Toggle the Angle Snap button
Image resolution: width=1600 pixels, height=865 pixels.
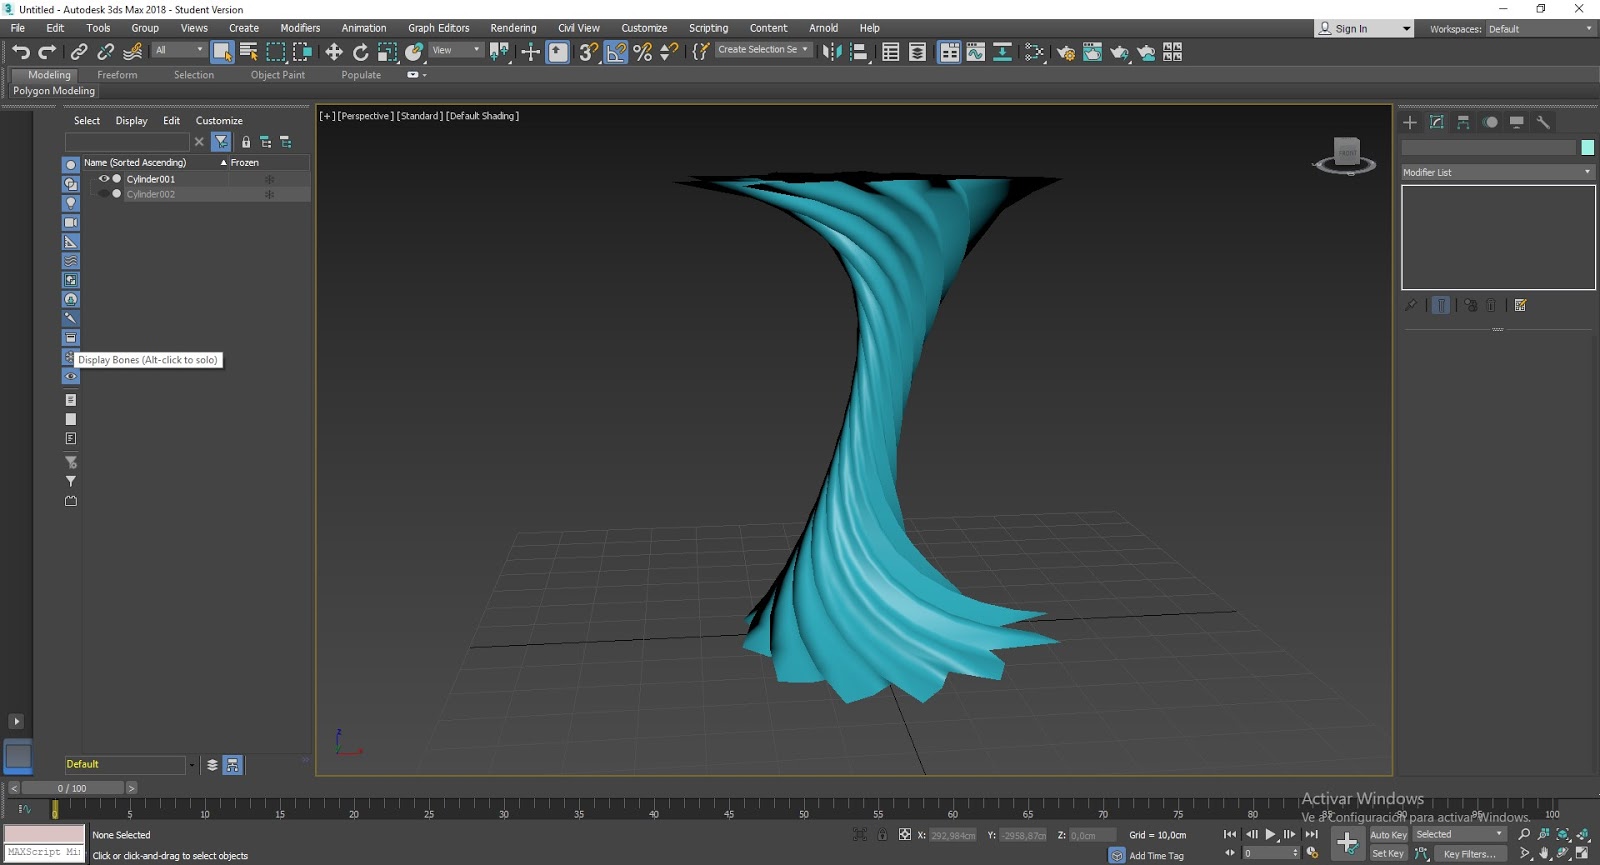[616, 52]
